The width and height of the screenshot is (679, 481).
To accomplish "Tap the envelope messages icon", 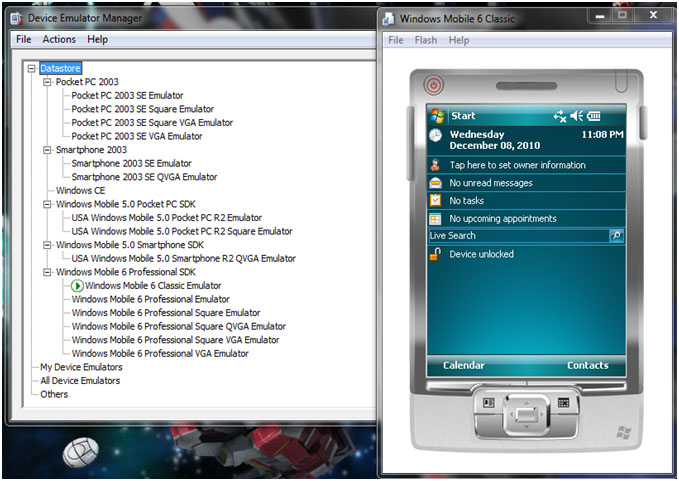I will pyautogui.click(x=435, y=183).
